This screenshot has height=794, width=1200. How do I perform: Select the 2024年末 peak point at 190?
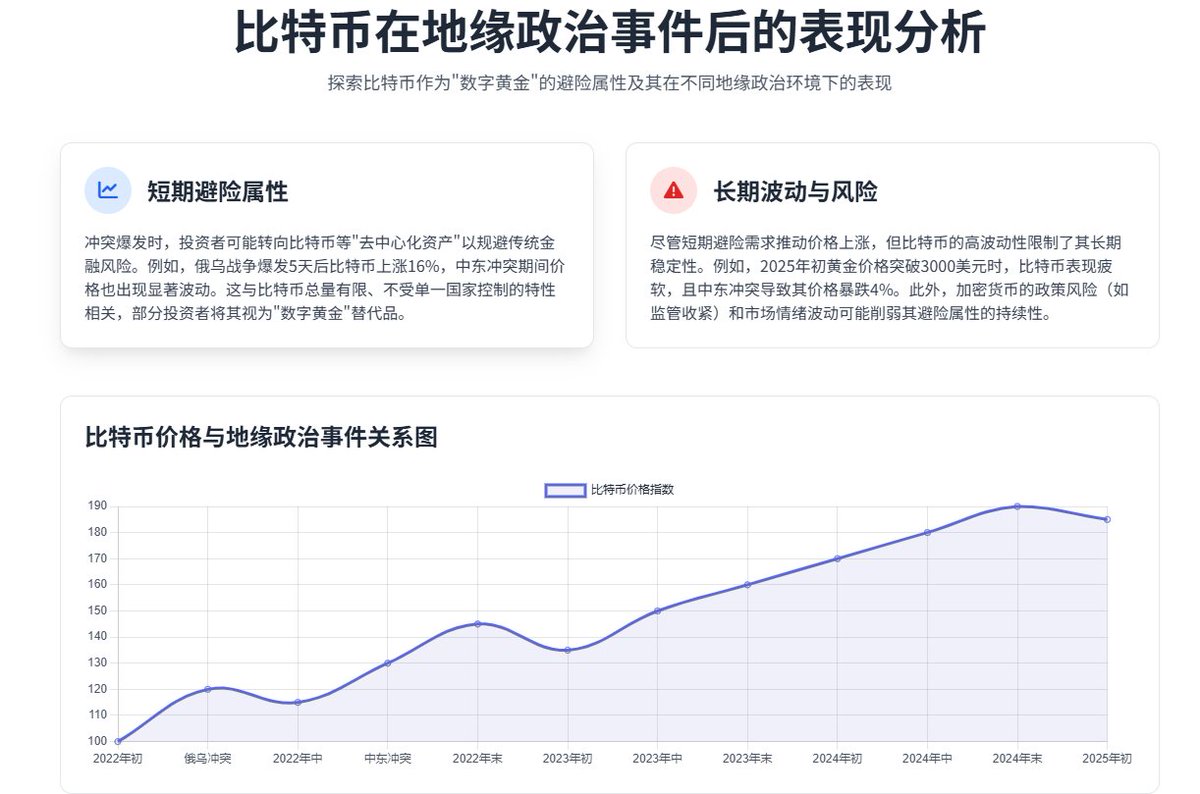click(x=1018, y=506)
